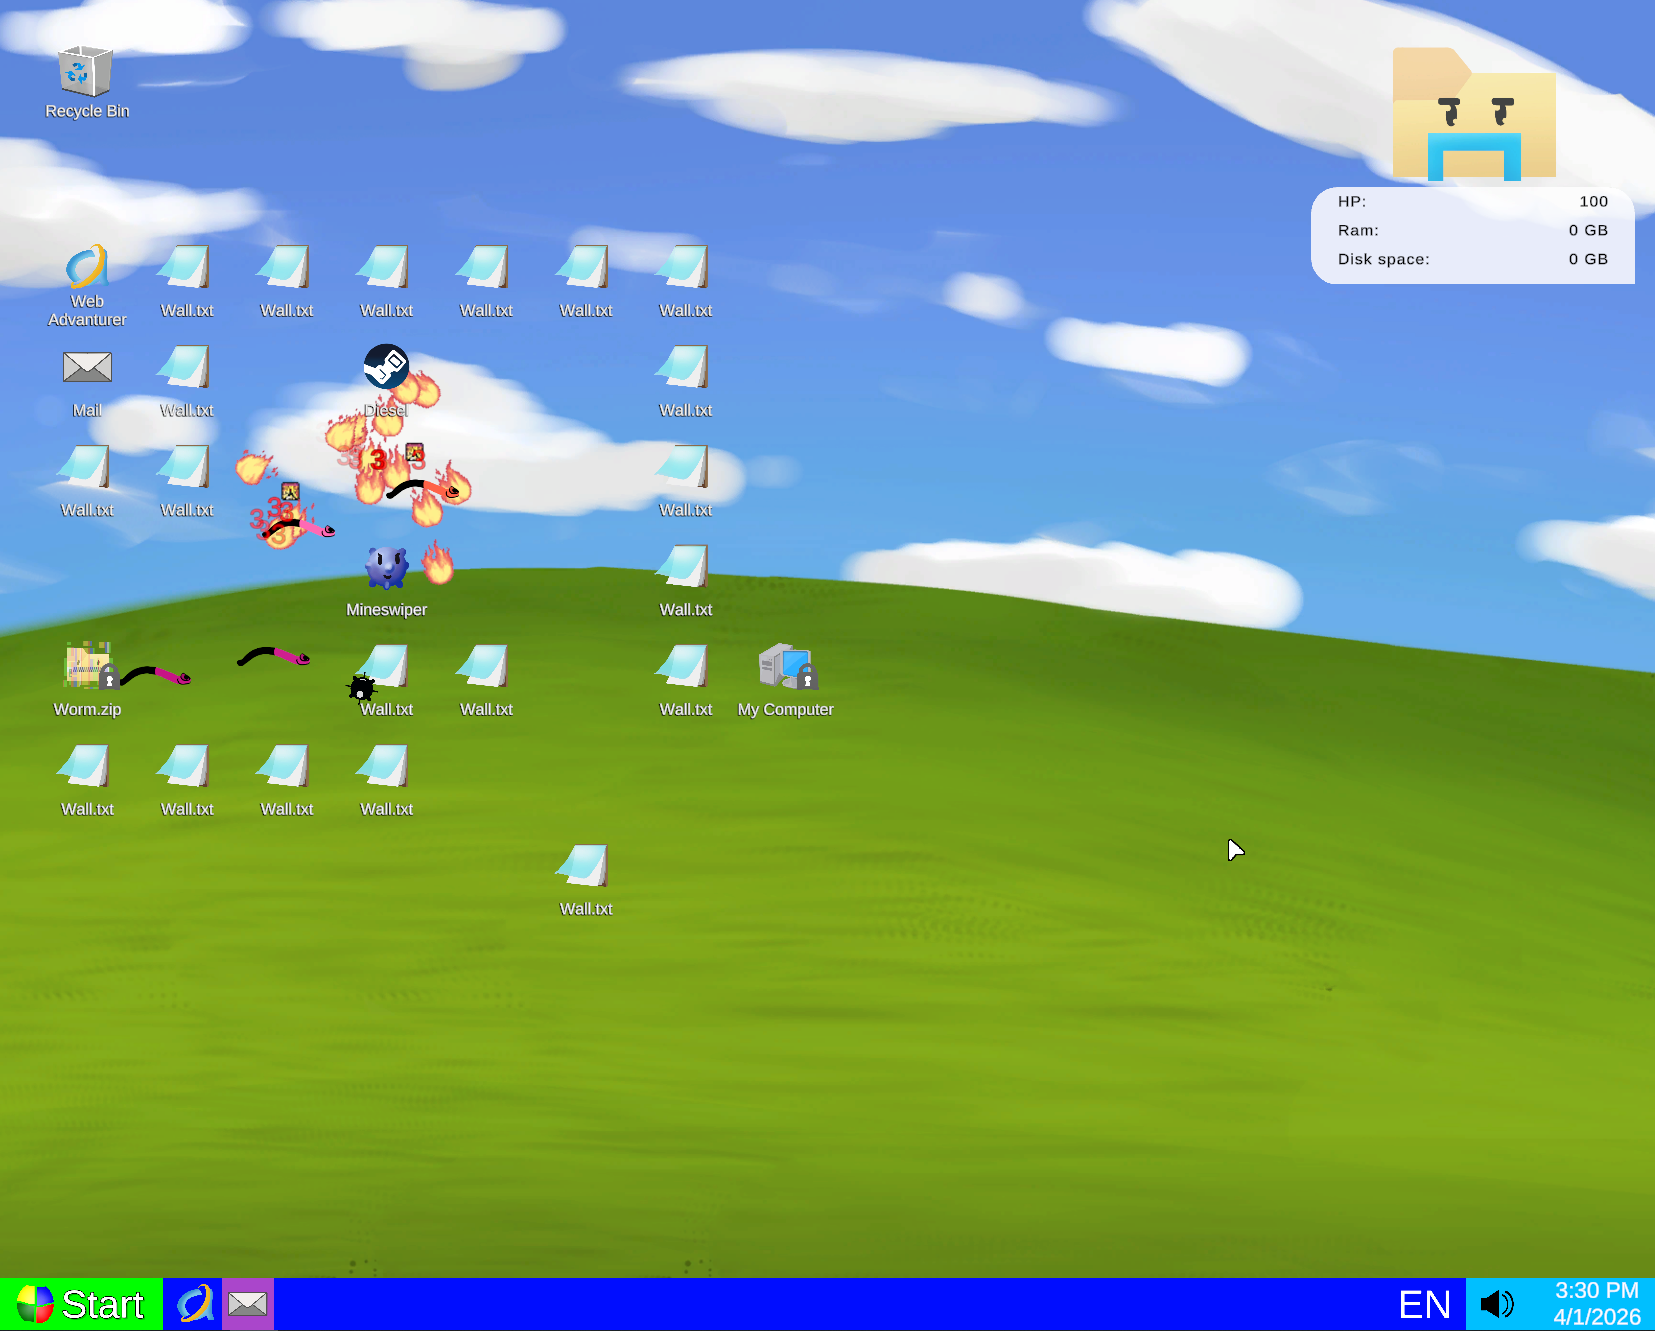Click the Ram stat label
The image size is (1655, 1331).
1358,231
